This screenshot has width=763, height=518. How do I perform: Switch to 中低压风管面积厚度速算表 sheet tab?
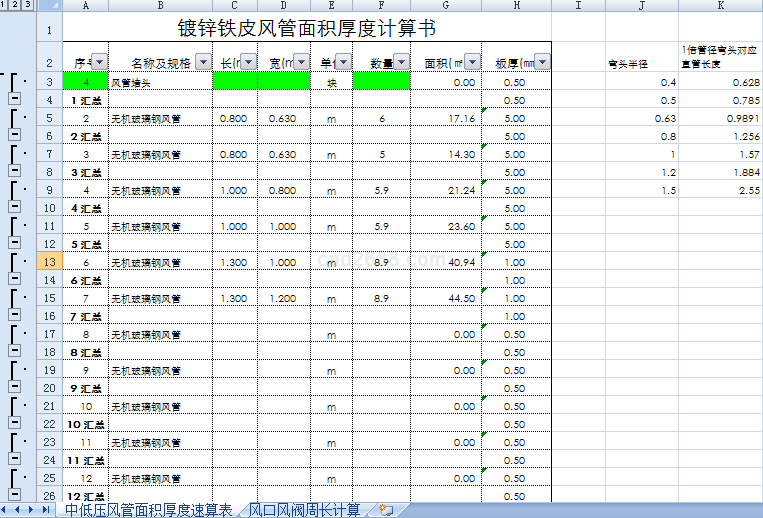pos(149,510)
